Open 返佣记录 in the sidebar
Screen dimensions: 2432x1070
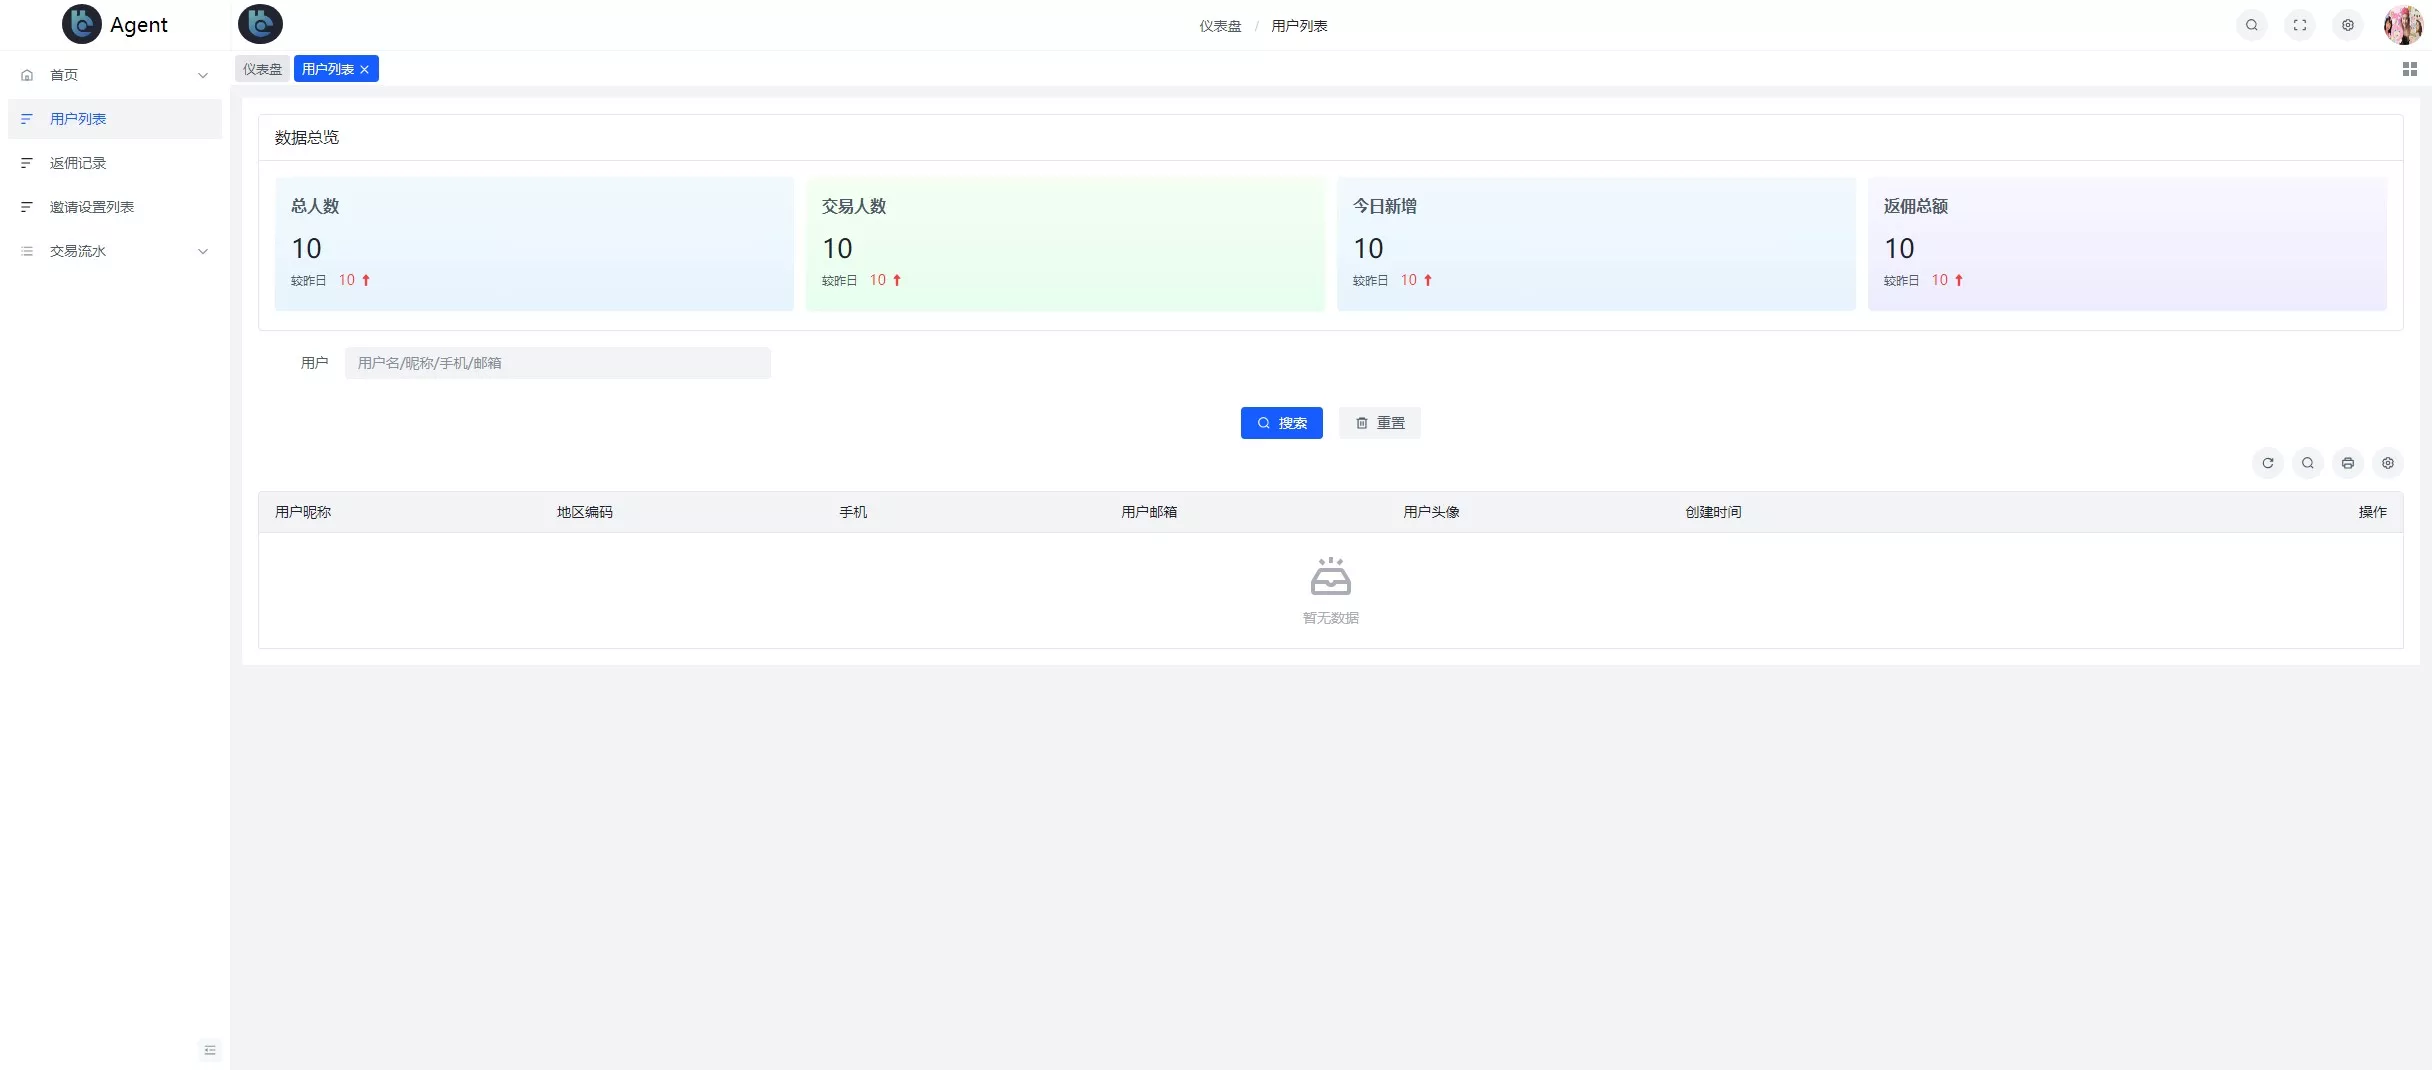click(78, 163)
